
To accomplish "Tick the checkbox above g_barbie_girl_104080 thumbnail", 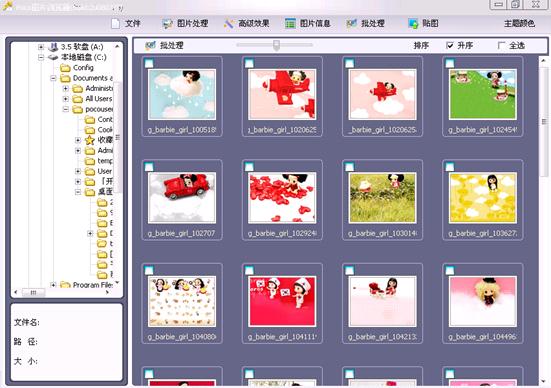I will 149,270.
